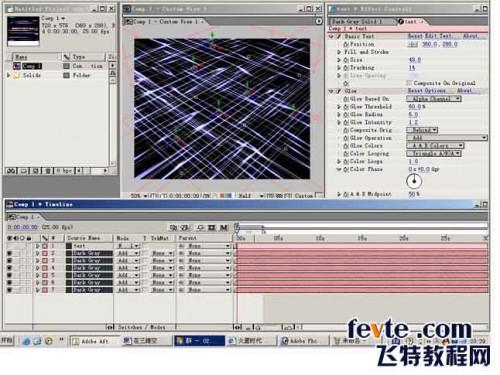
Task: Click the Switches / Modes toggle button
Action: click(x=141, y=327)
